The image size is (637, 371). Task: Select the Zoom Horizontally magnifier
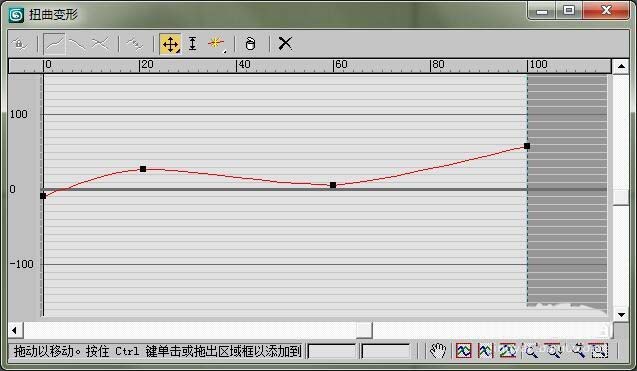click(531, 350)
